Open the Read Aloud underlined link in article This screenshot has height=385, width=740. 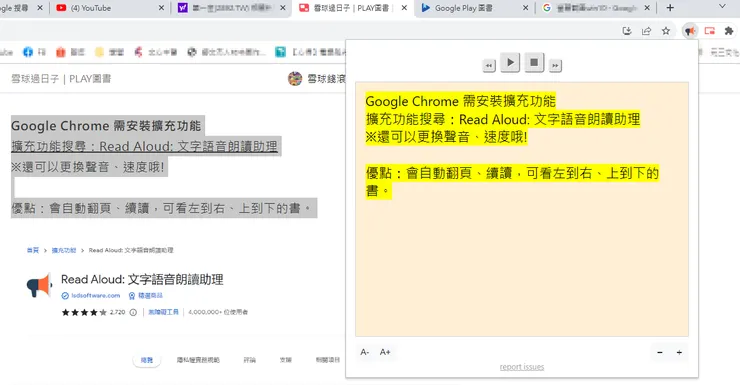coord(144,147)
